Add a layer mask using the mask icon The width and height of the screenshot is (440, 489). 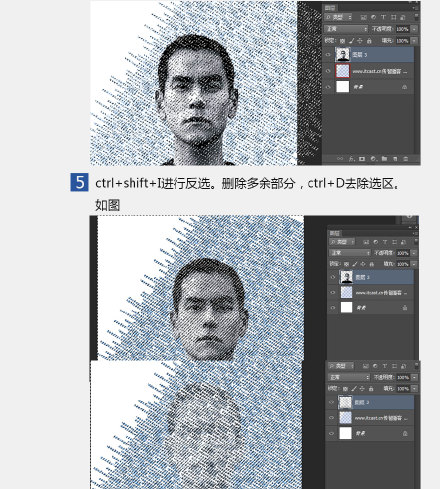362,159
